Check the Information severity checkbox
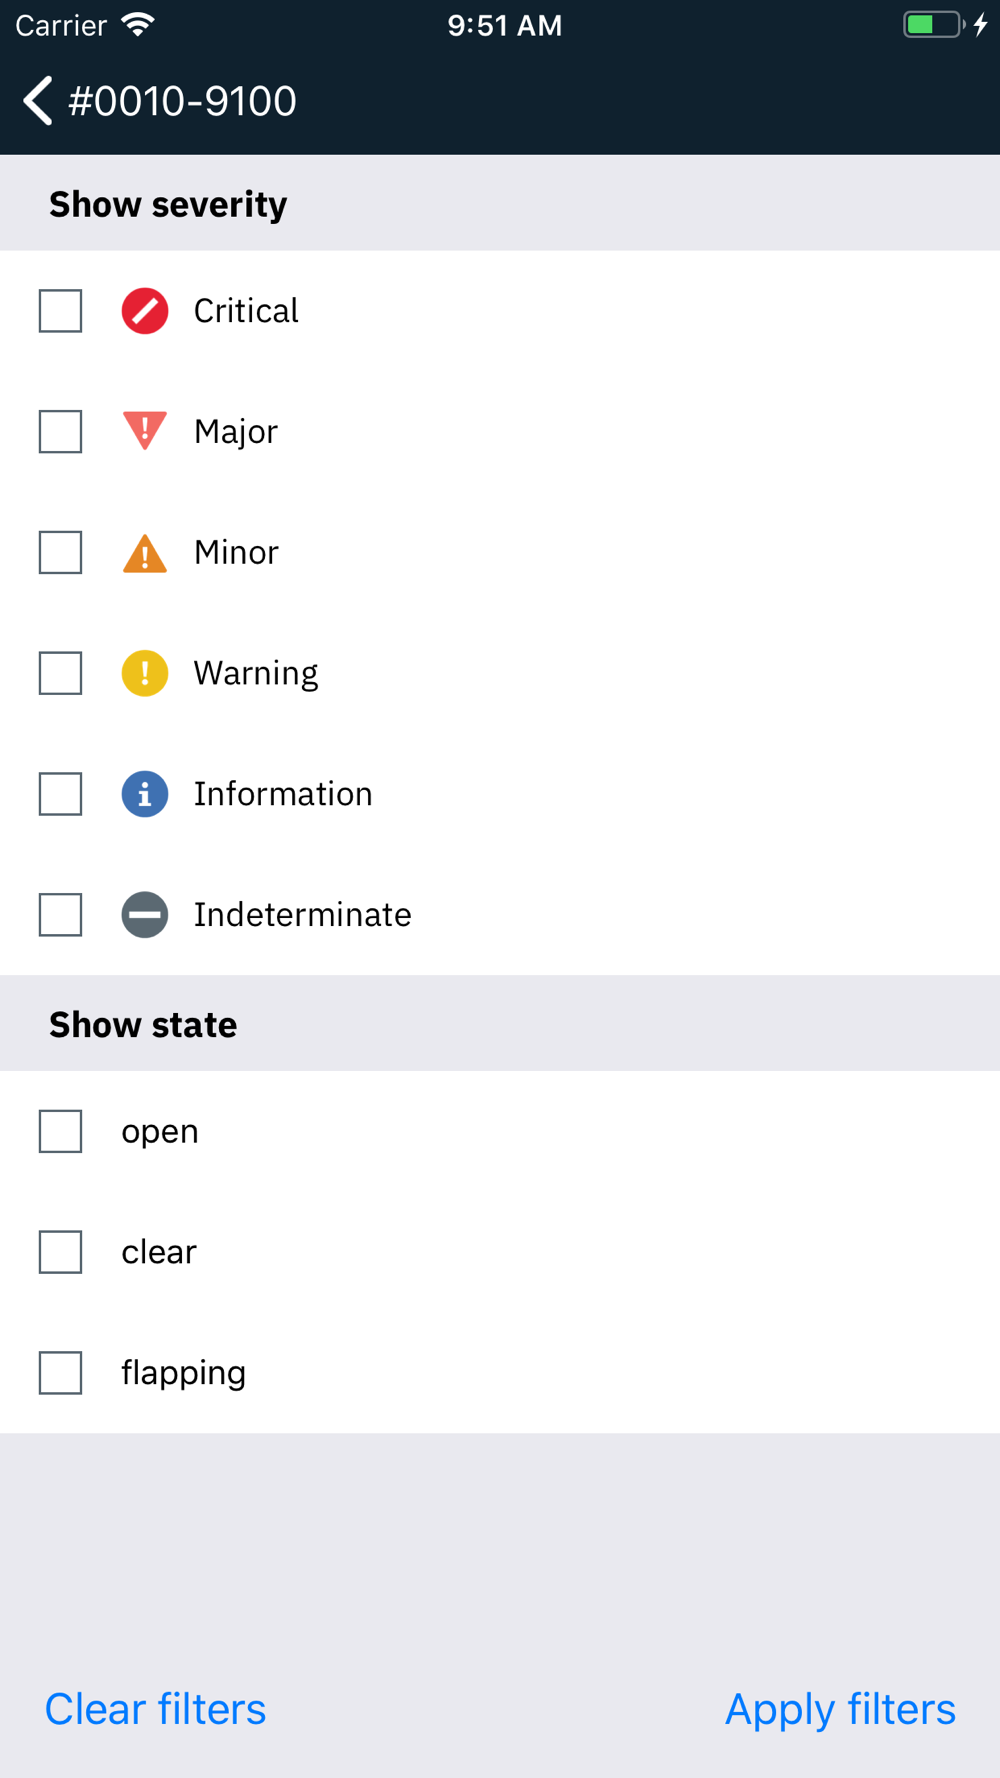The width and height of the screenshot is (1000, 1778). [x=61, y=794]
